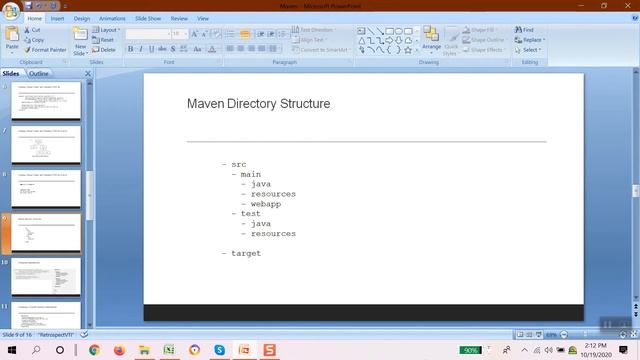This screenshot has height=360, width=640.
Task: Open PowerPoint Help question mark
Action: coord(635,18)
